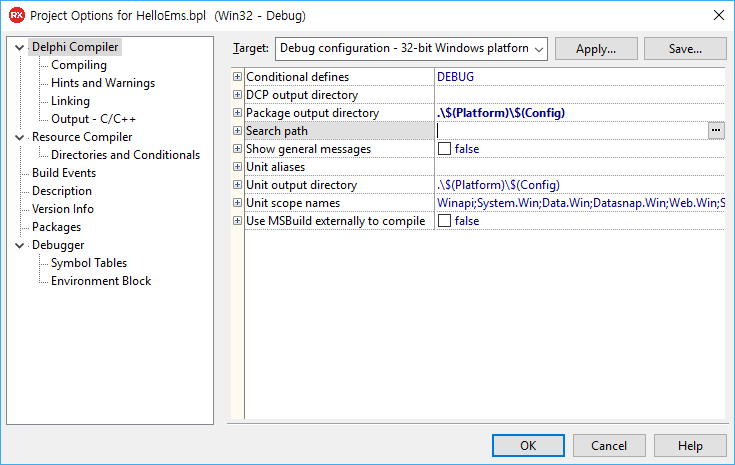The width and height of the screenshot is (735, 465).
Task: Expand the Conditional defines property
Action: click(x=238, y=76)
